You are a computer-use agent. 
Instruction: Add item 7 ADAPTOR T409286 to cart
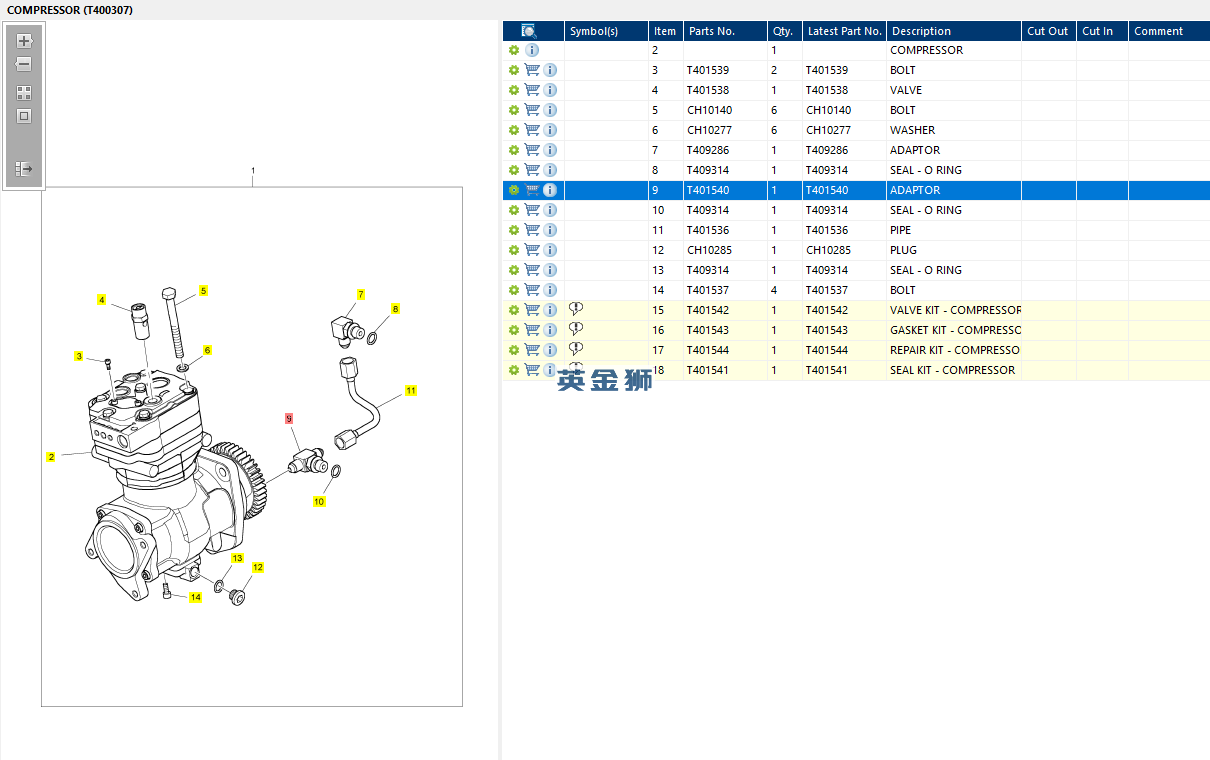pos(532,150)
